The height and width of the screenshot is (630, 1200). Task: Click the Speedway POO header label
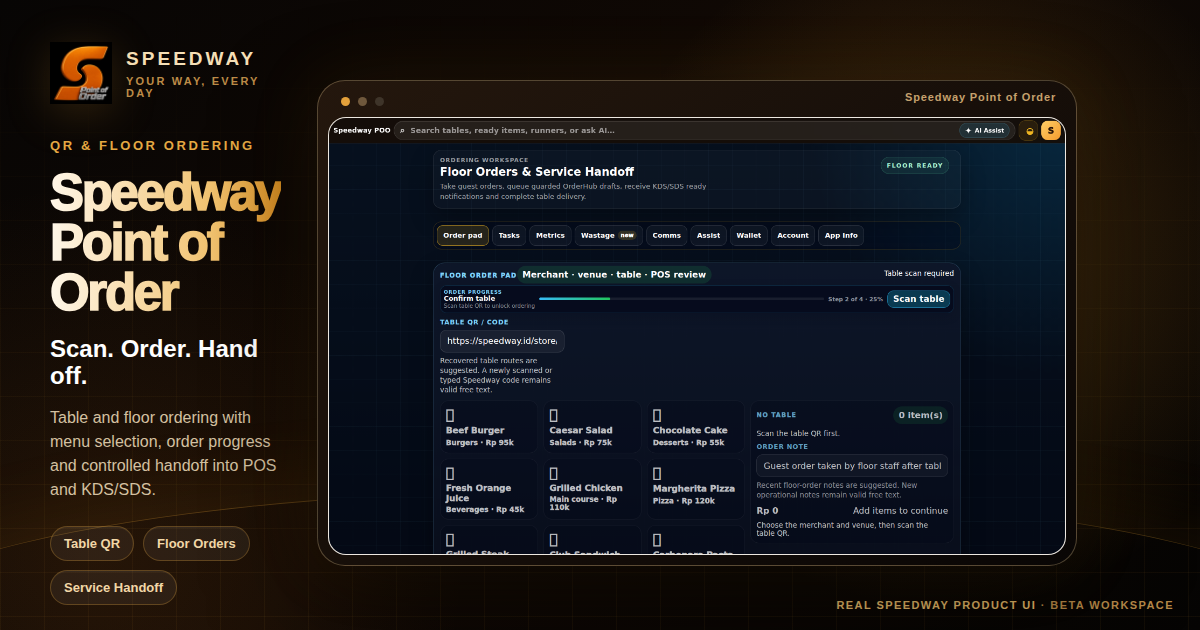point(362,131)
